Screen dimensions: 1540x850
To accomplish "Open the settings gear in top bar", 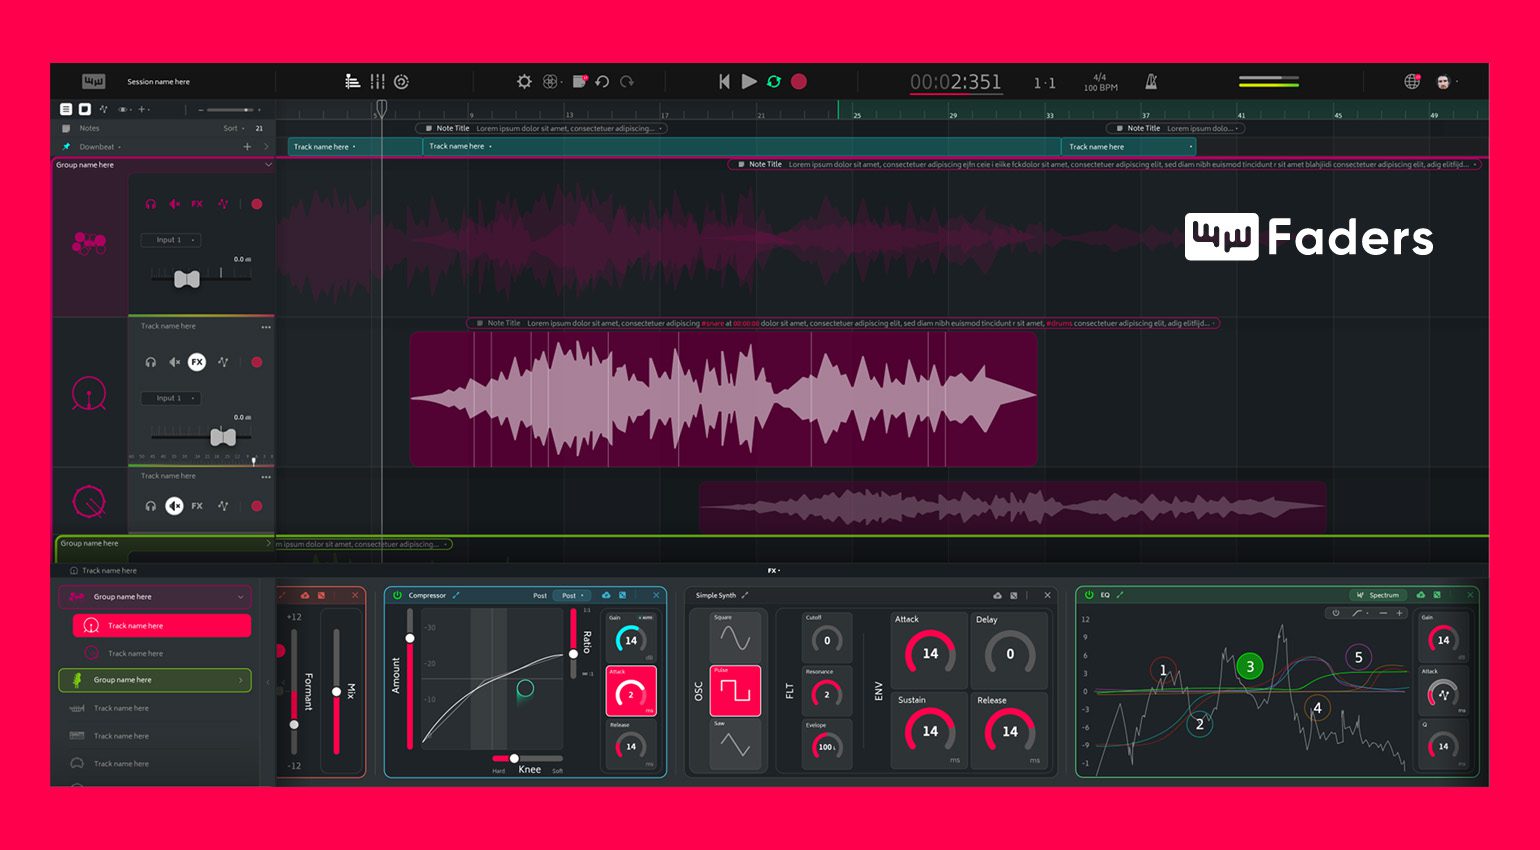I will [524, 82].
